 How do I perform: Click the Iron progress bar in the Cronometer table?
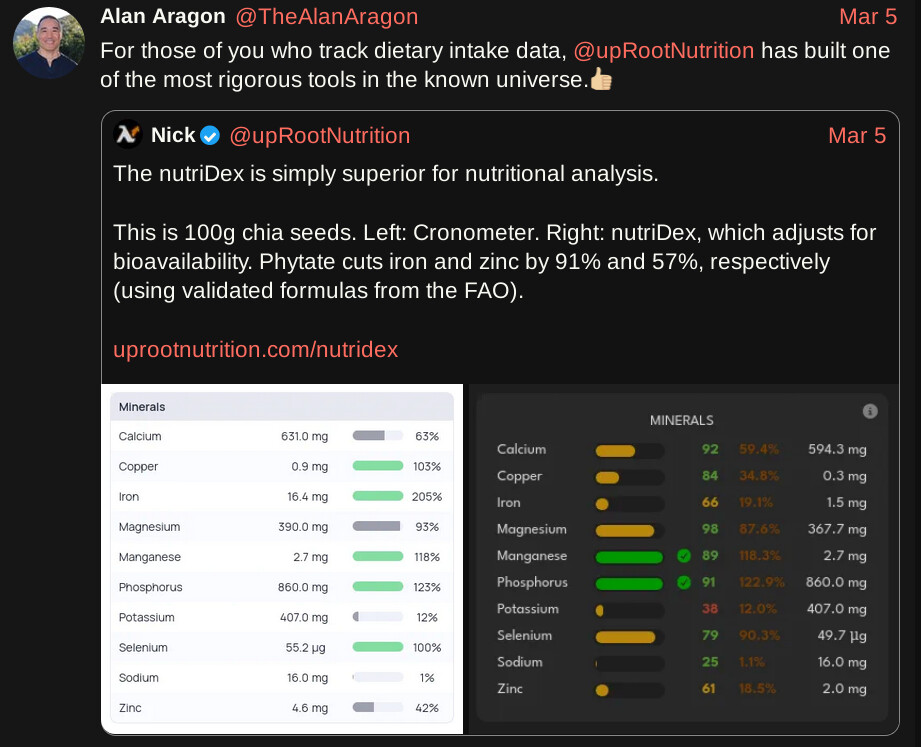tap(377, 496)
